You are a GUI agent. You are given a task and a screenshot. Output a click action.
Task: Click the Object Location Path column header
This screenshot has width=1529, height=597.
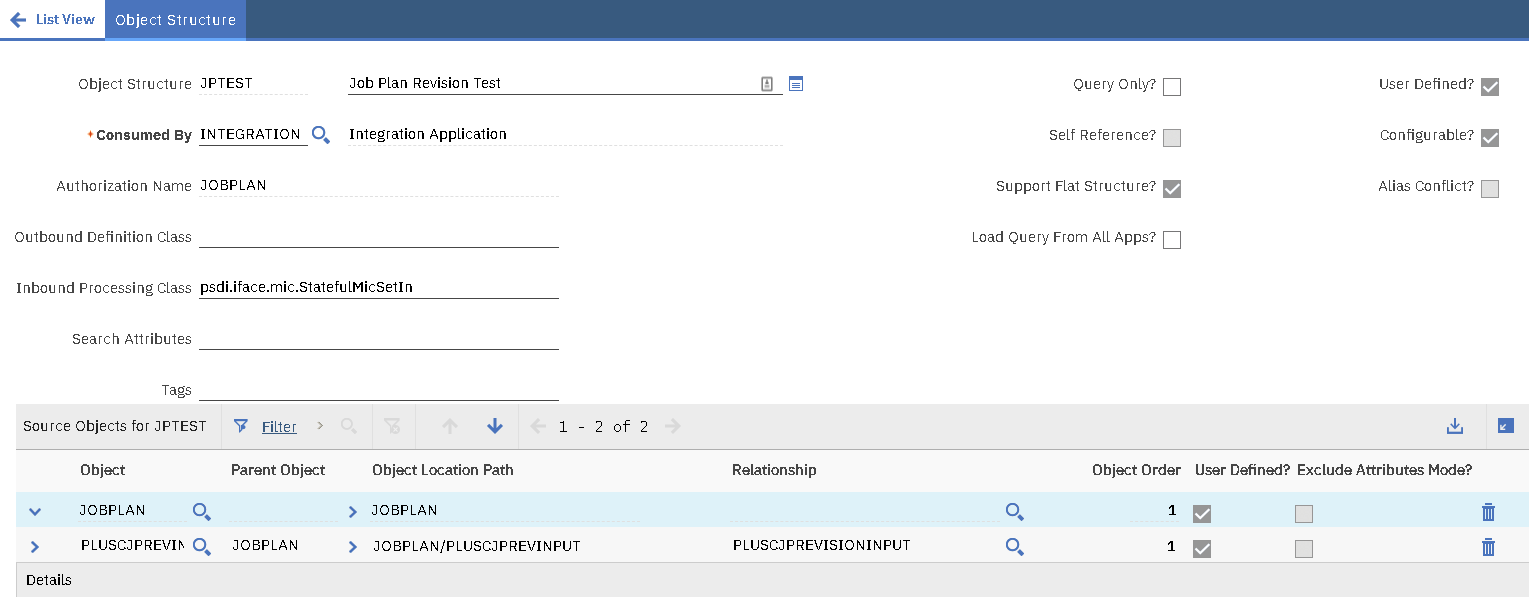coord(443,470)
